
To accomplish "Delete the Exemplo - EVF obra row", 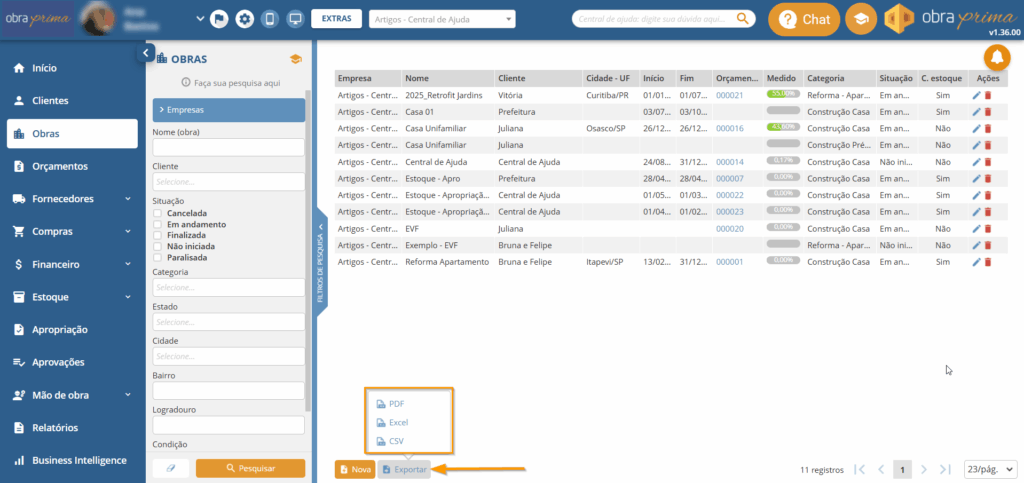I will [988, 245].
